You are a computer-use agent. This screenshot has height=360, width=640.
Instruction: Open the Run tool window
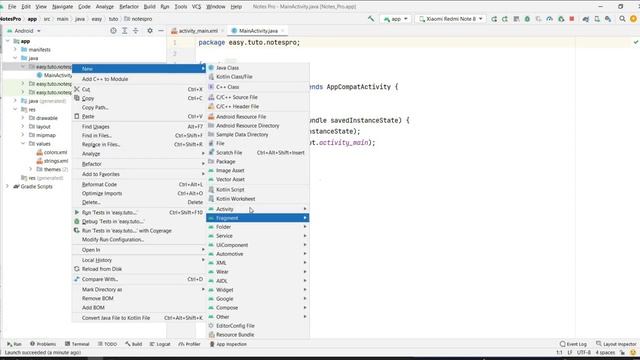14,344
